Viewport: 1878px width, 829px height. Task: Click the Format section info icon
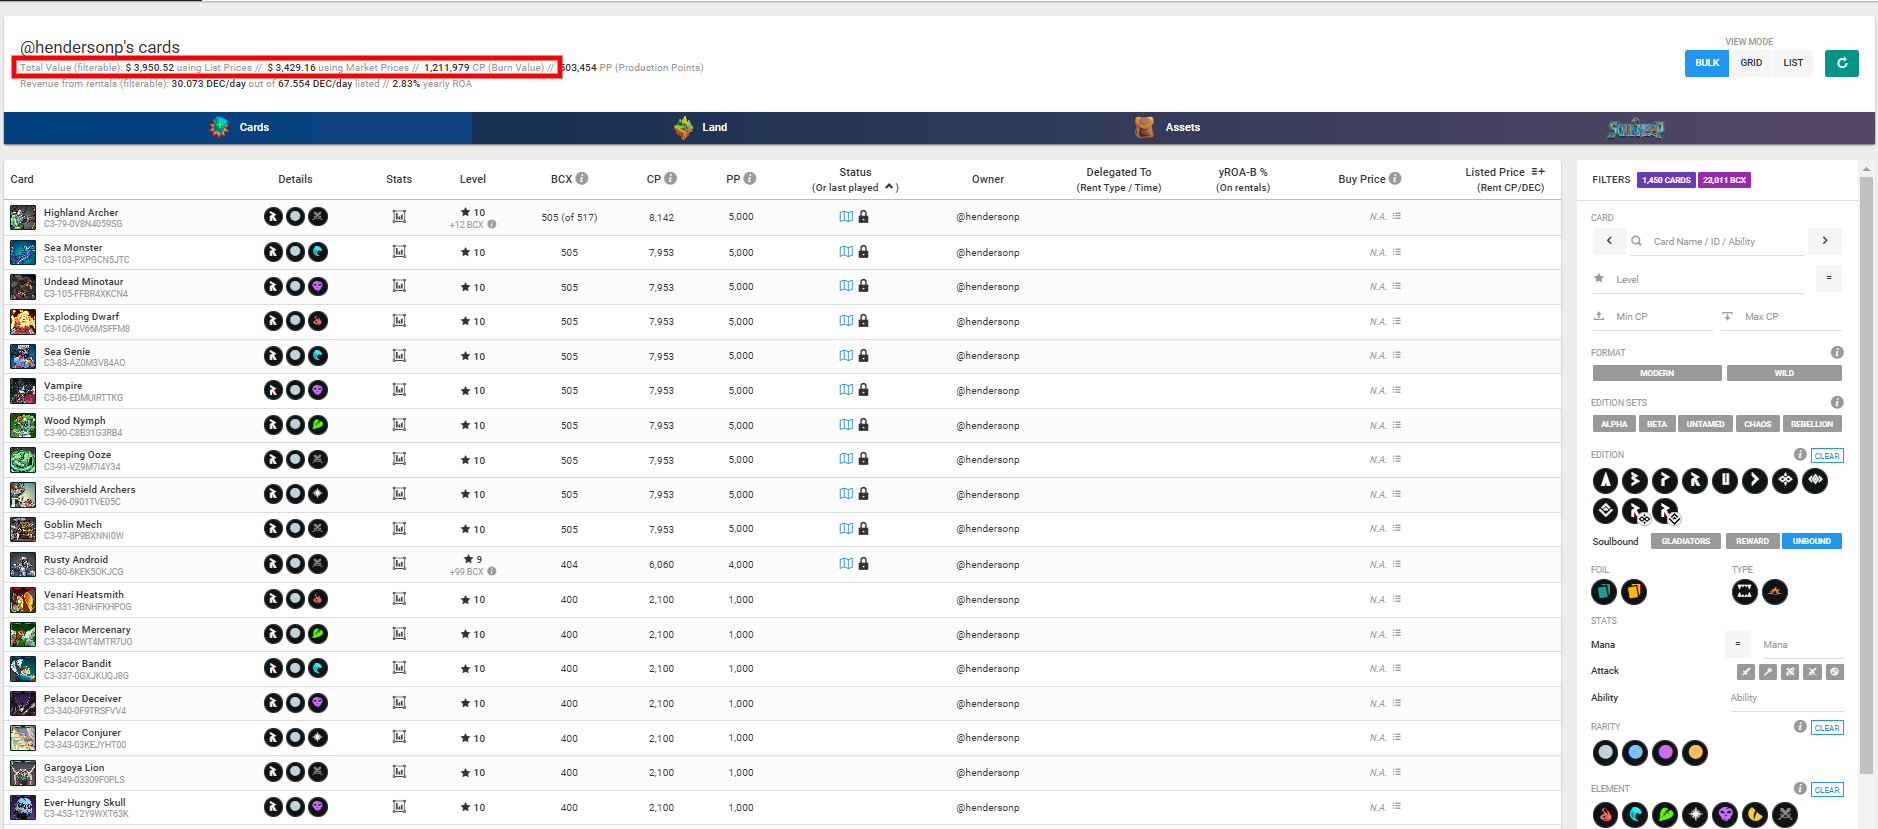point(1837,353)
